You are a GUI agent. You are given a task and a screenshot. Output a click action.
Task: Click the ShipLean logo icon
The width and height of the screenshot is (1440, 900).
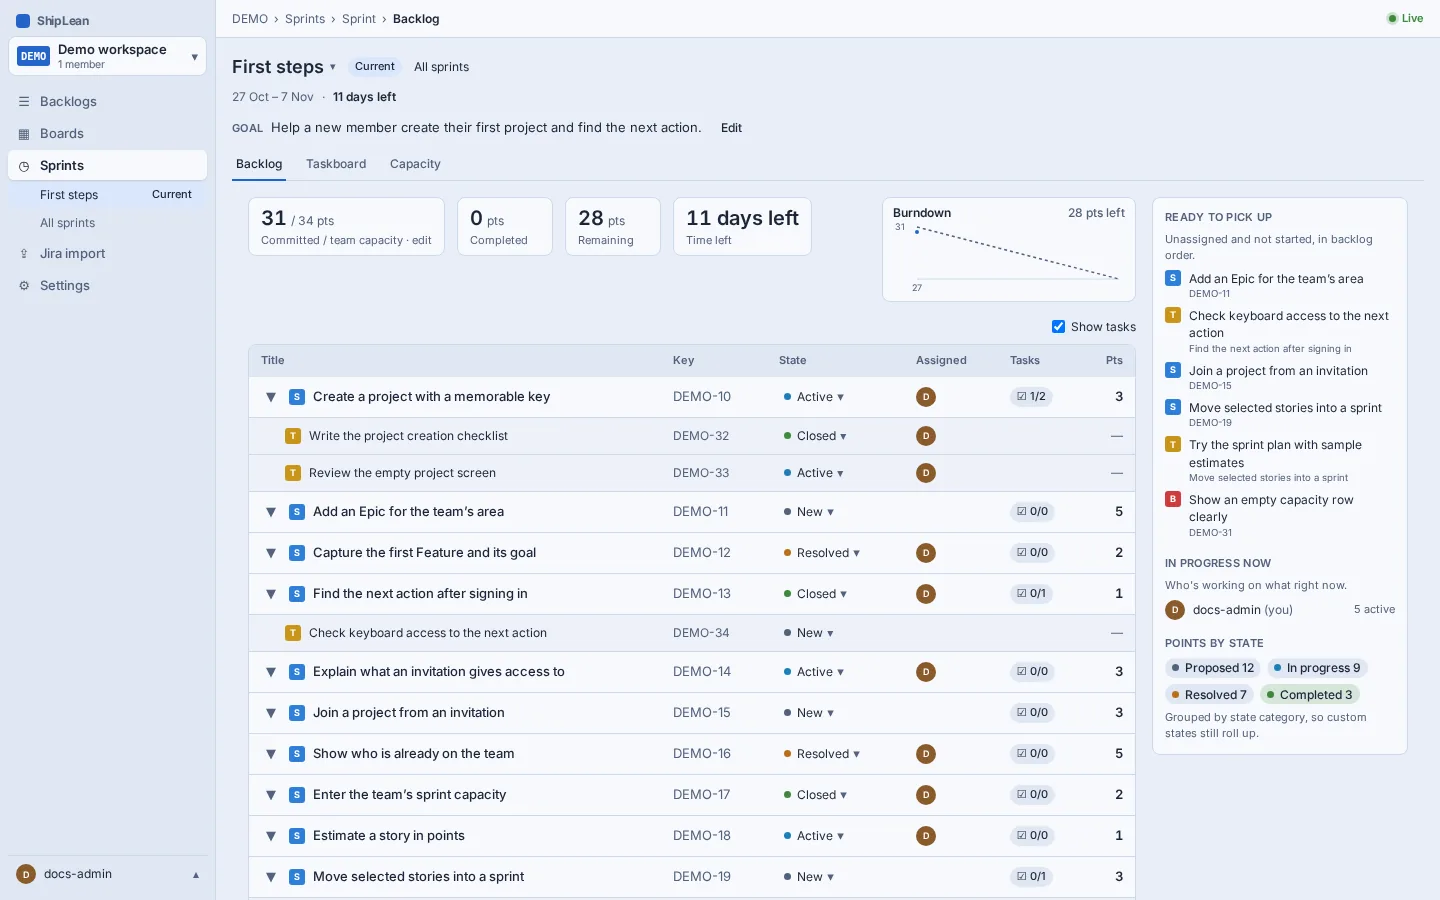coord(23,21)
